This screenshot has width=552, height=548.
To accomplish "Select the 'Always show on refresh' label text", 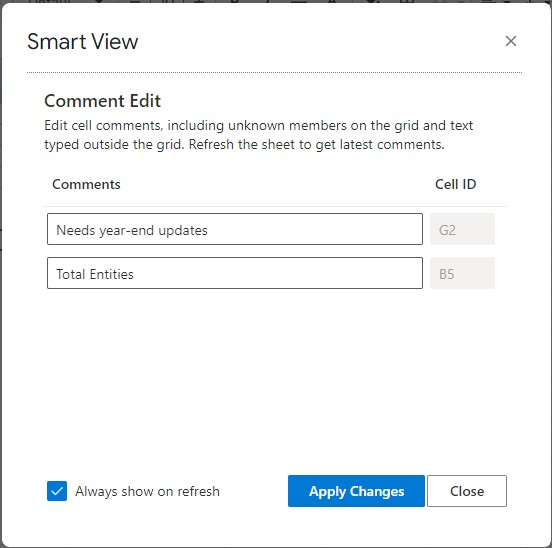I will click(148, 491).
